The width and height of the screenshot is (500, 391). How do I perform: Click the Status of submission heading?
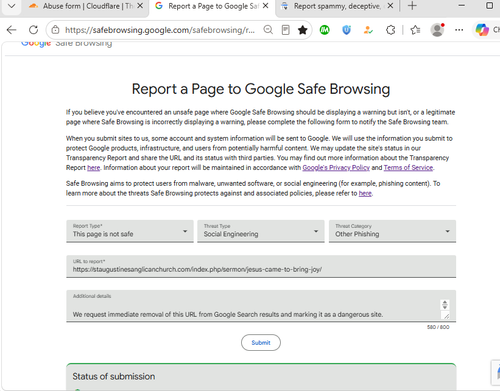point(114,377)
